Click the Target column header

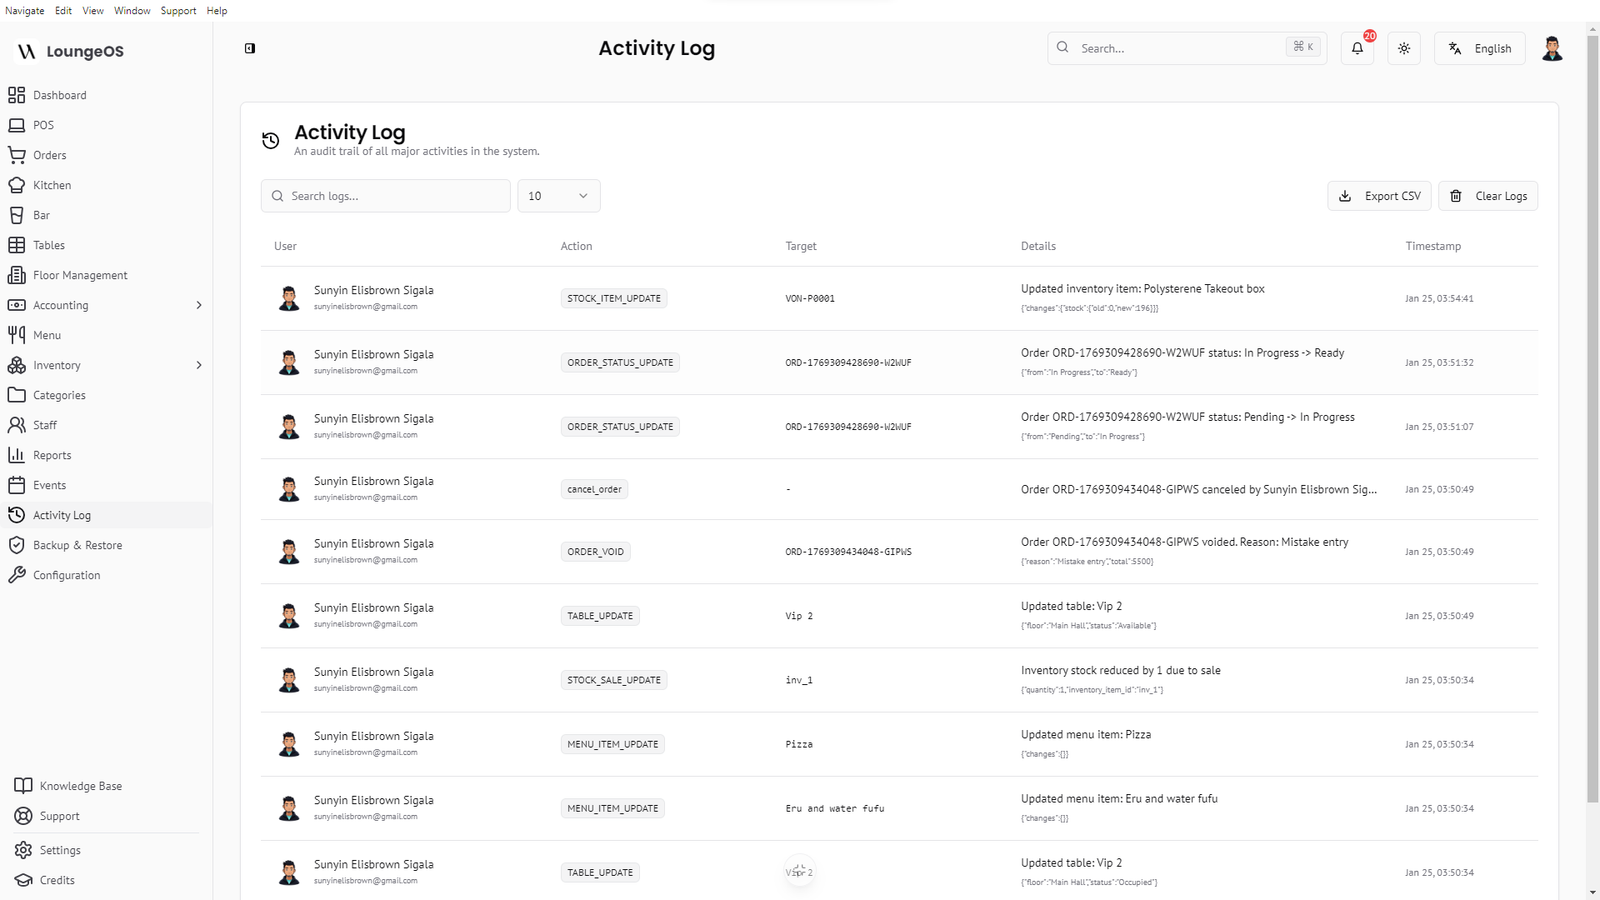pyautogui.click(x=801, y=246)
